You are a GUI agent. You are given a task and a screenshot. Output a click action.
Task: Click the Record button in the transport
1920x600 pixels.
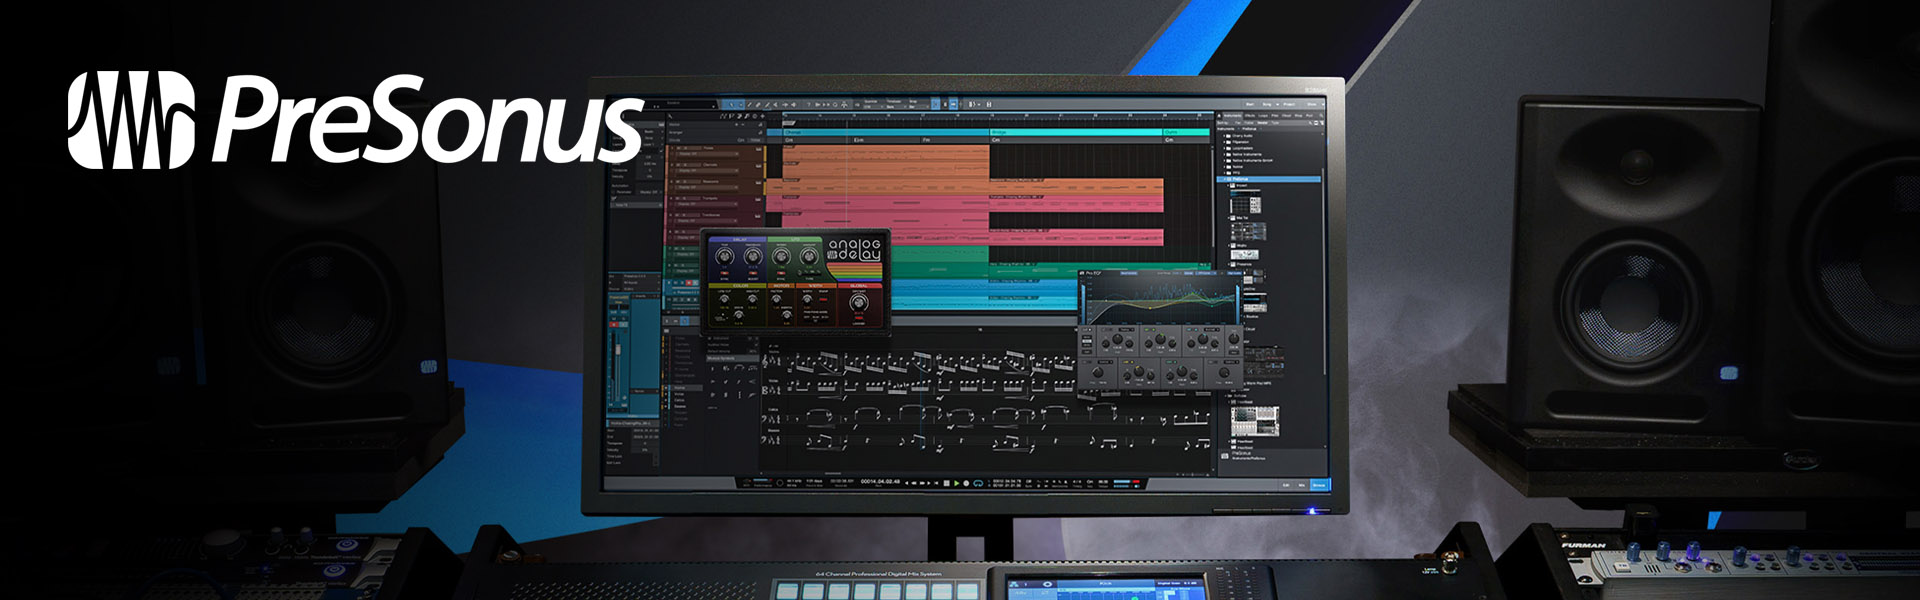click(x=966, y=483)
